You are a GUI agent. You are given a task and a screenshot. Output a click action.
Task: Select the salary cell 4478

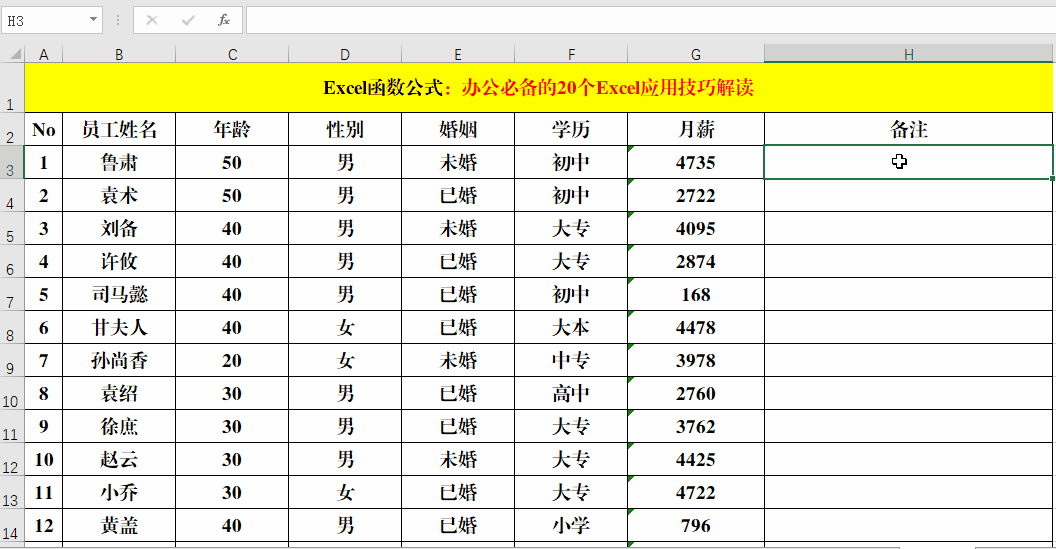(696, 327)
